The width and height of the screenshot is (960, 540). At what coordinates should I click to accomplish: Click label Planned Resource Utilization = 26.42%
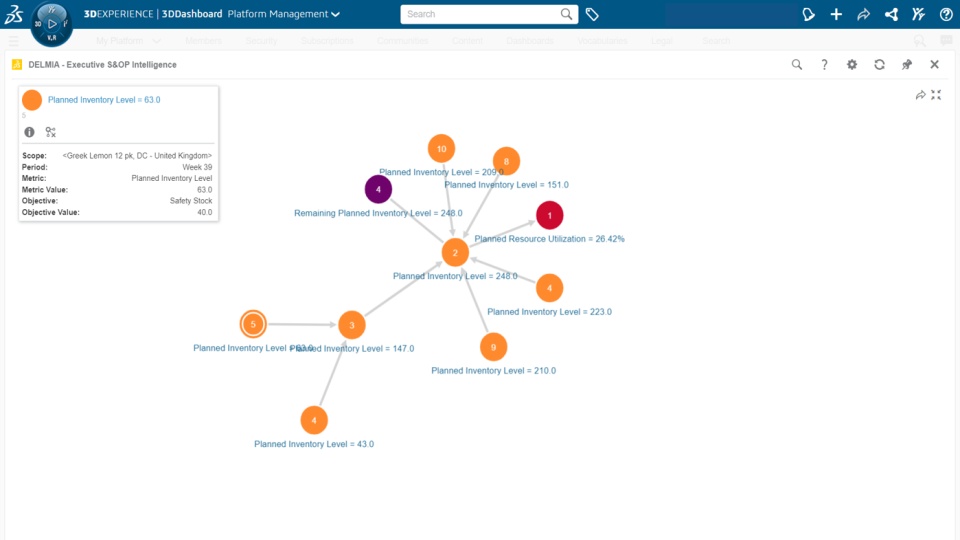[x=549, y=239]
